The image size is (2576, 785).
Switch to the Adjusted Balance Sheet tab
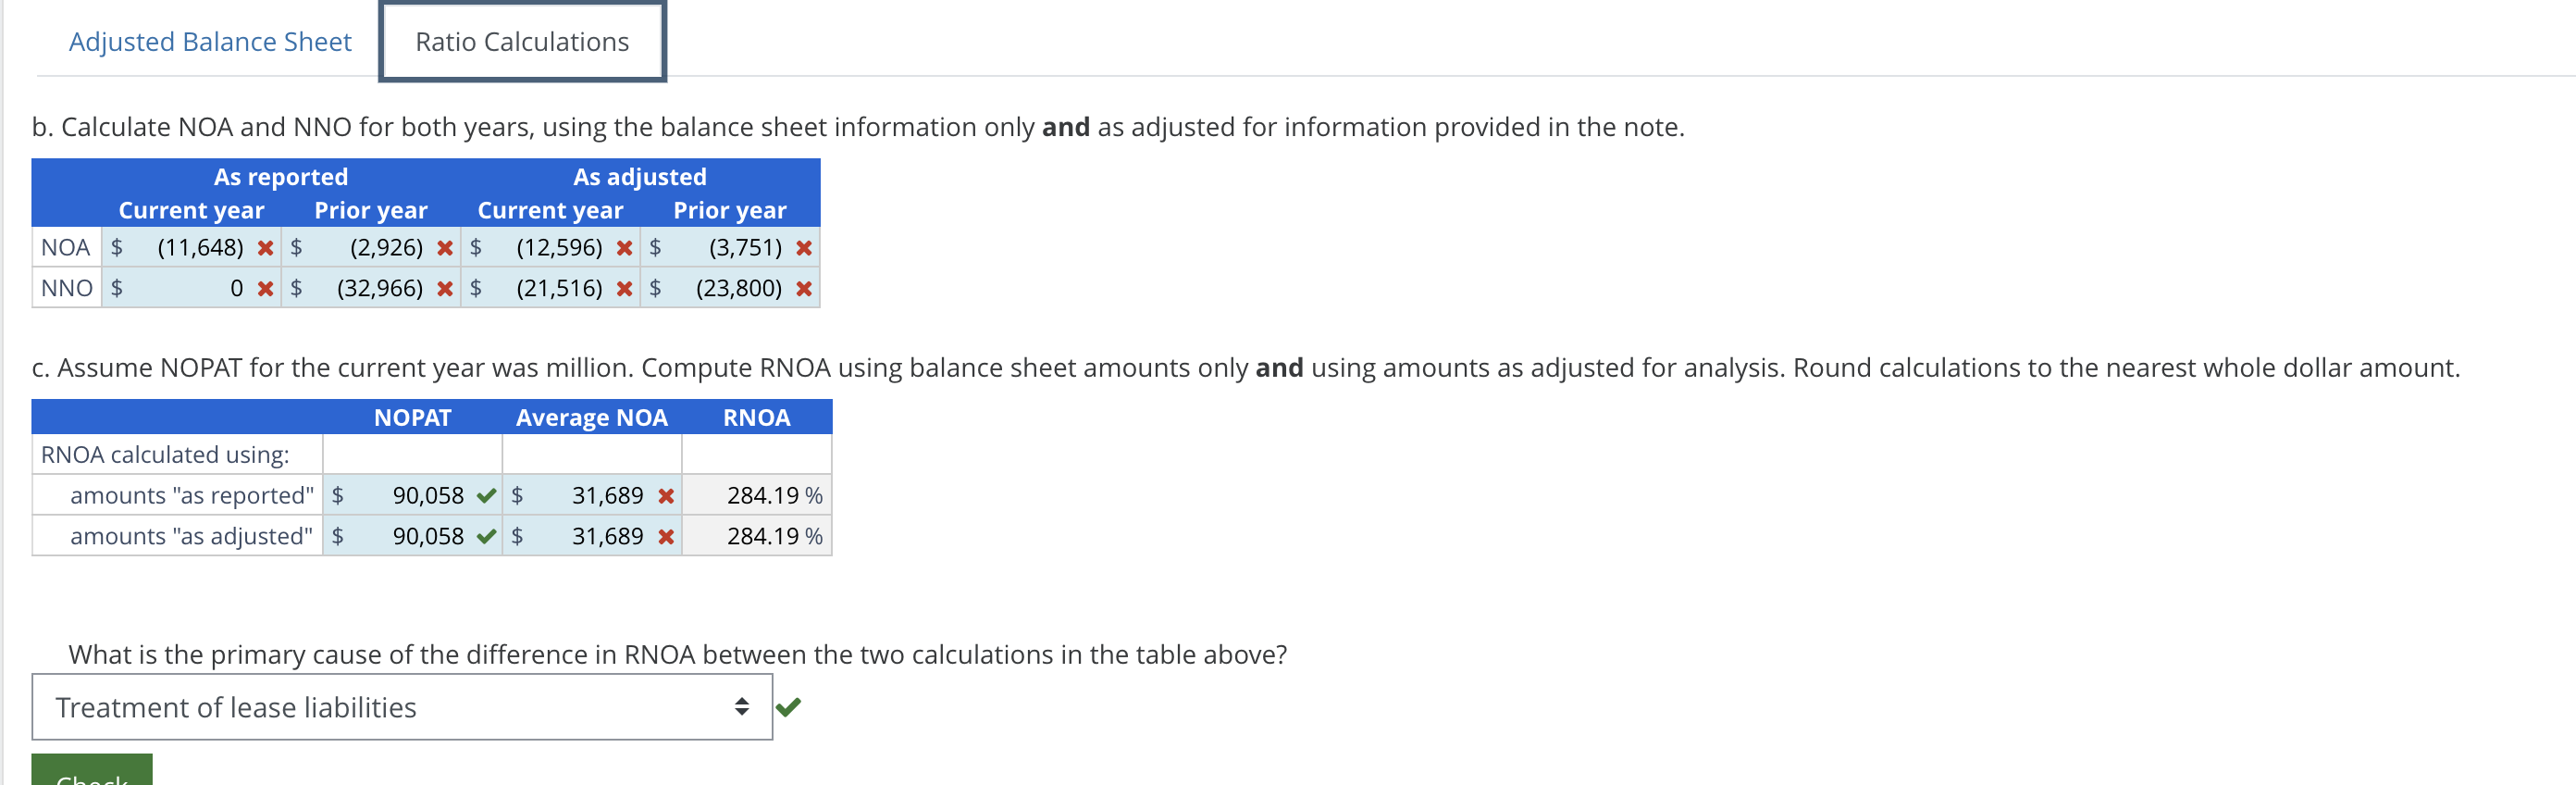tap(209, 41)
